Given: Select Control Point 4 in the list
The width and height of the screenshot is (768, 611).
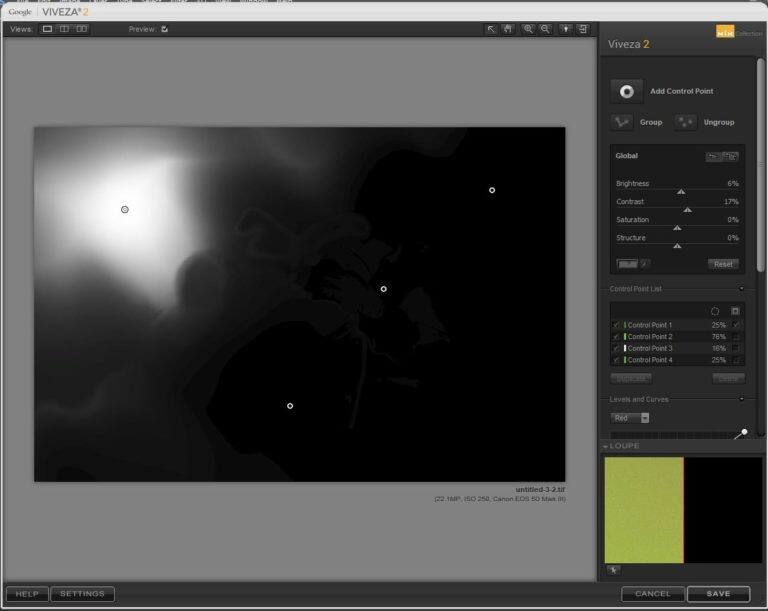Looking at the screenshot, I should [x=650, y=360].
